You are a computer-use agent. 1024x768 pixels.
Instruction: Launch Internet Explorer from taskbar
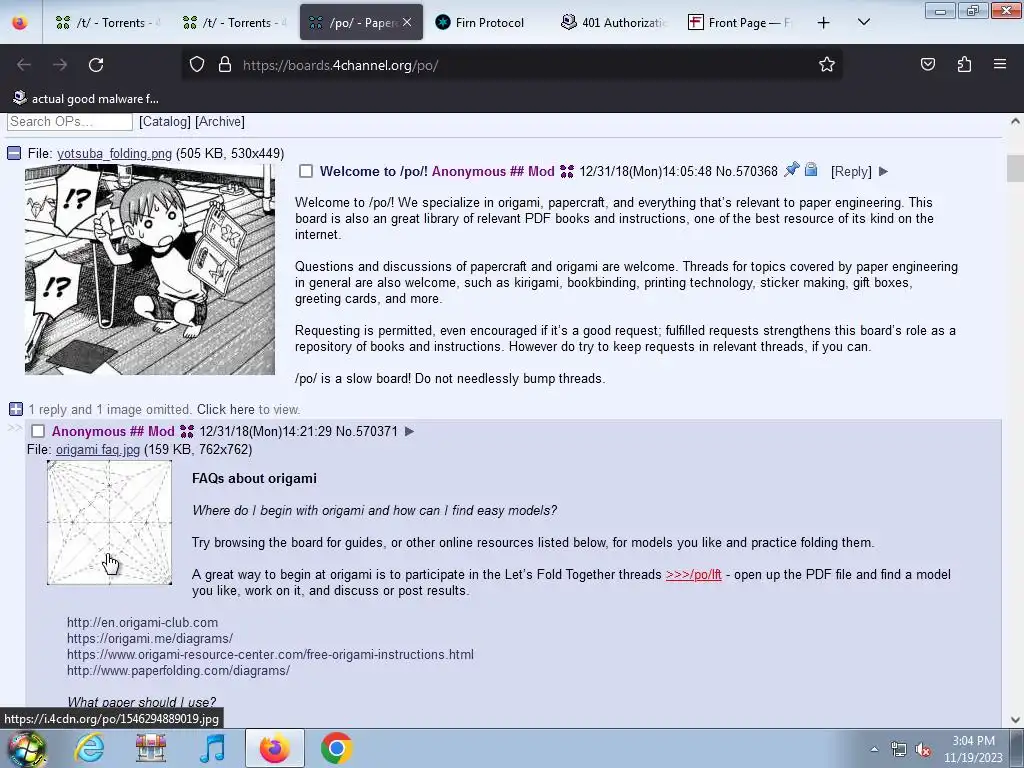point(89,748)
